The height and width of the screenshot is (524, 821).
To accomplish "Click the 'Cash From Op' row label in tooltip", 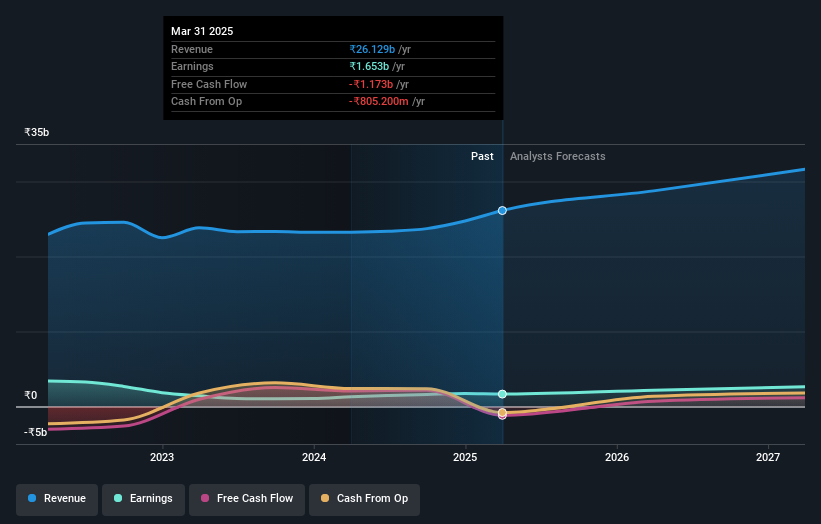I will tap(206, 102).
